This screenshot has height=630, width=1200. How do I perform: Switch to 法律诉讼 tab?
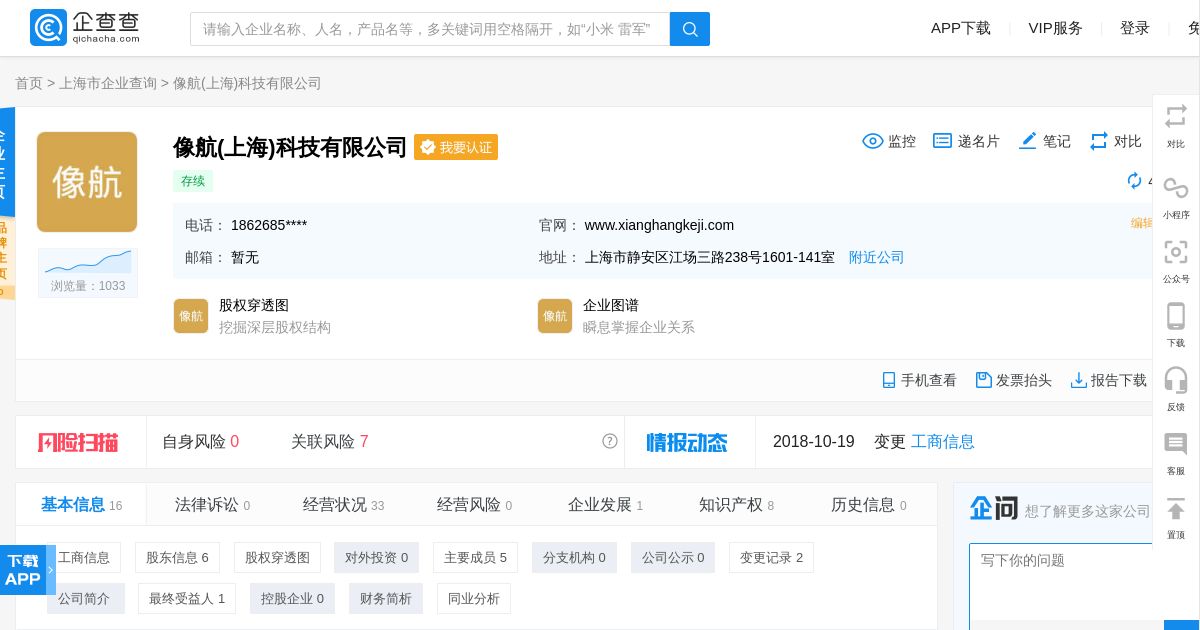tap(212, 505)
